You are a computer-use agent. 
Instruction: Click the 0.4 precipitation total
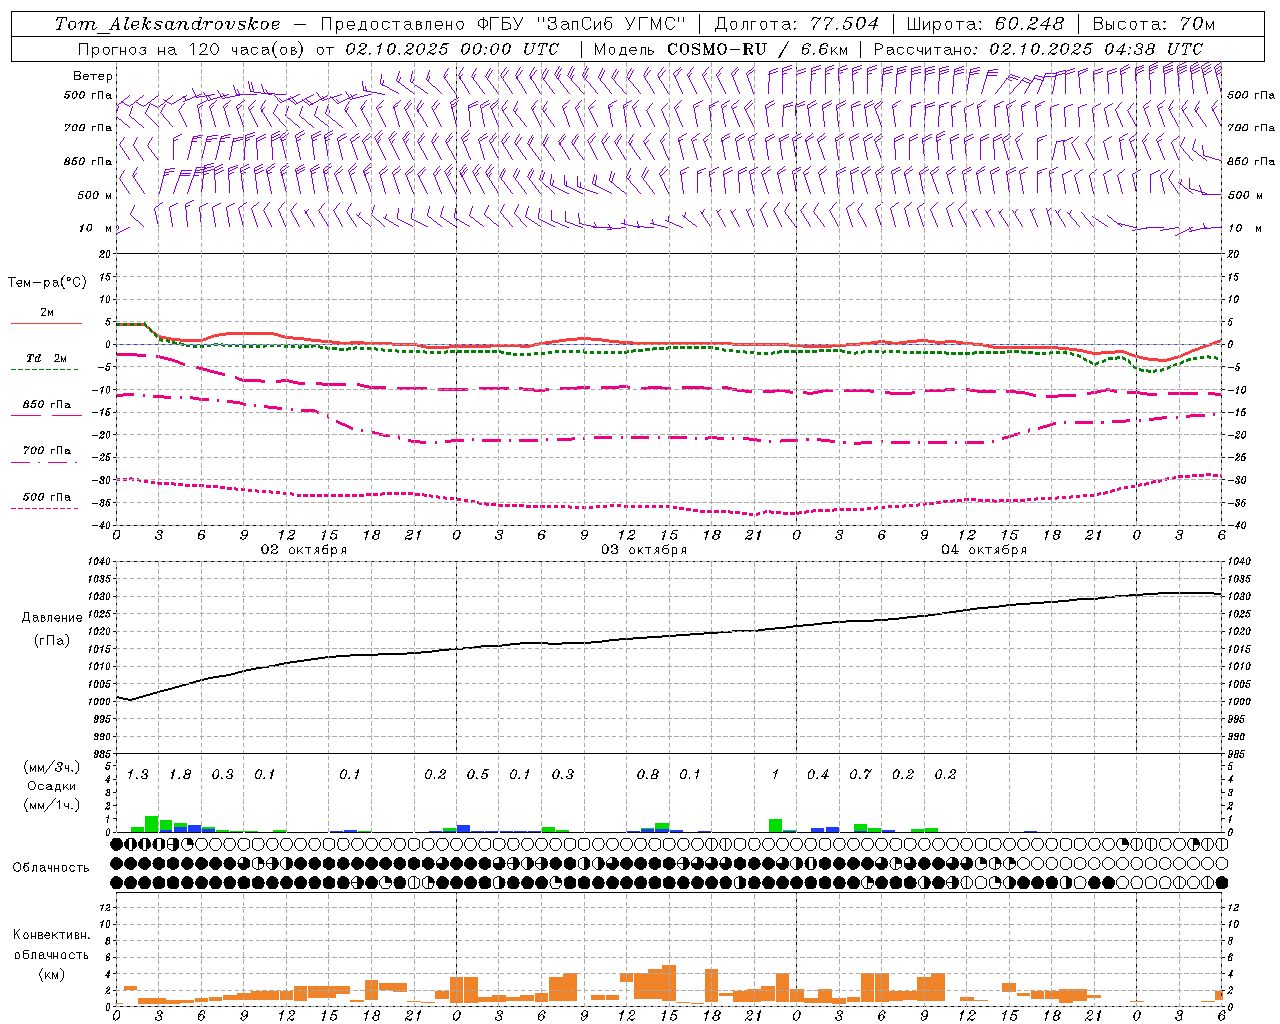818,775
